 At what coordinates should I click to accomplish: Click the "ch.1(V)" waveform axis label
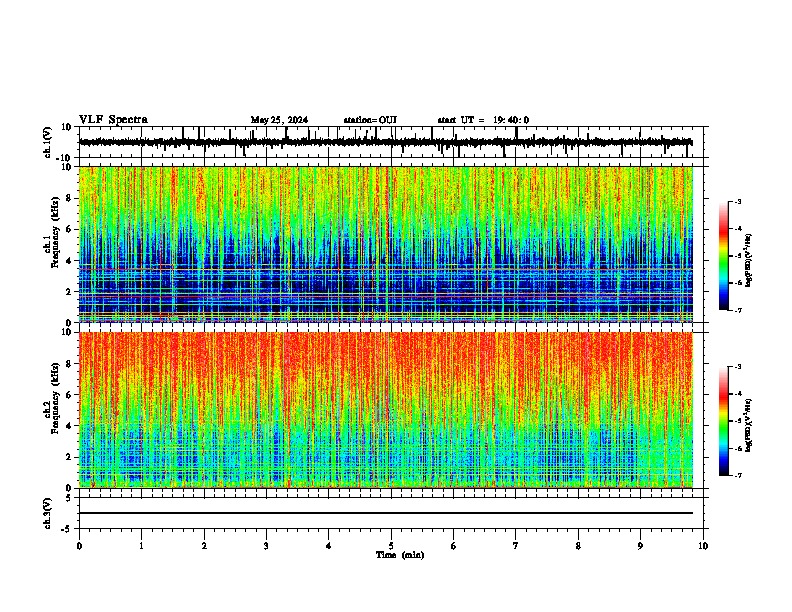(48, 142)
